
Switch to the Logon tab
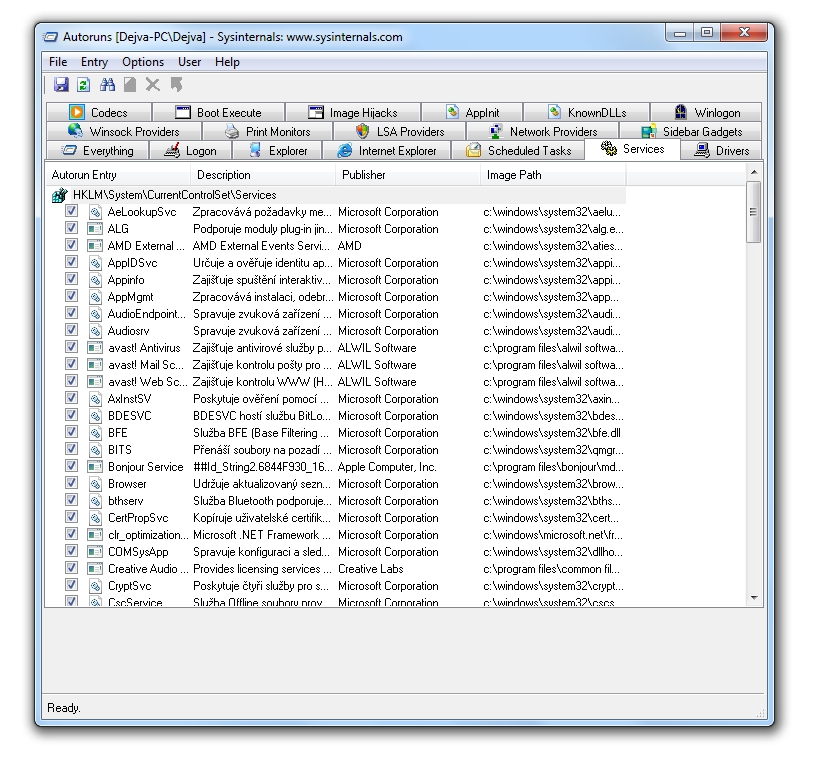click(x=191, y=151)
